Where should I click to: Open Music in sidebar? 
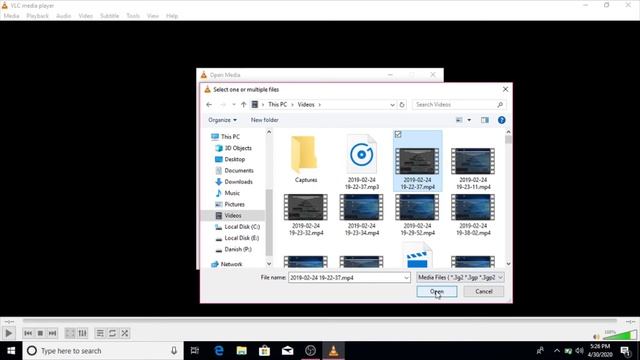[x=228, y=193]
